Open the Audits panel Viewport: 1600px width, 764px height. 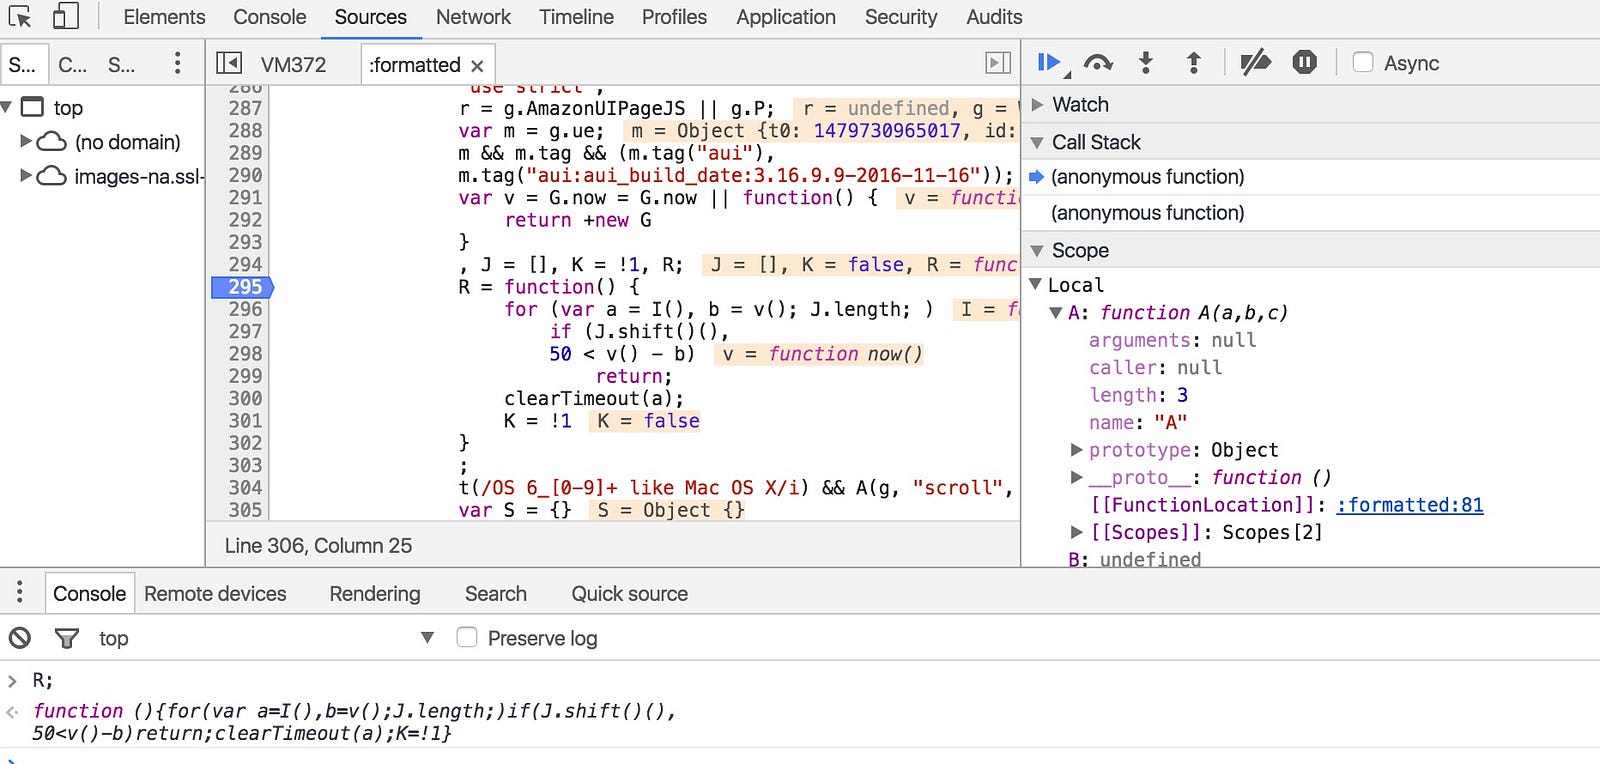click(994, 17)
